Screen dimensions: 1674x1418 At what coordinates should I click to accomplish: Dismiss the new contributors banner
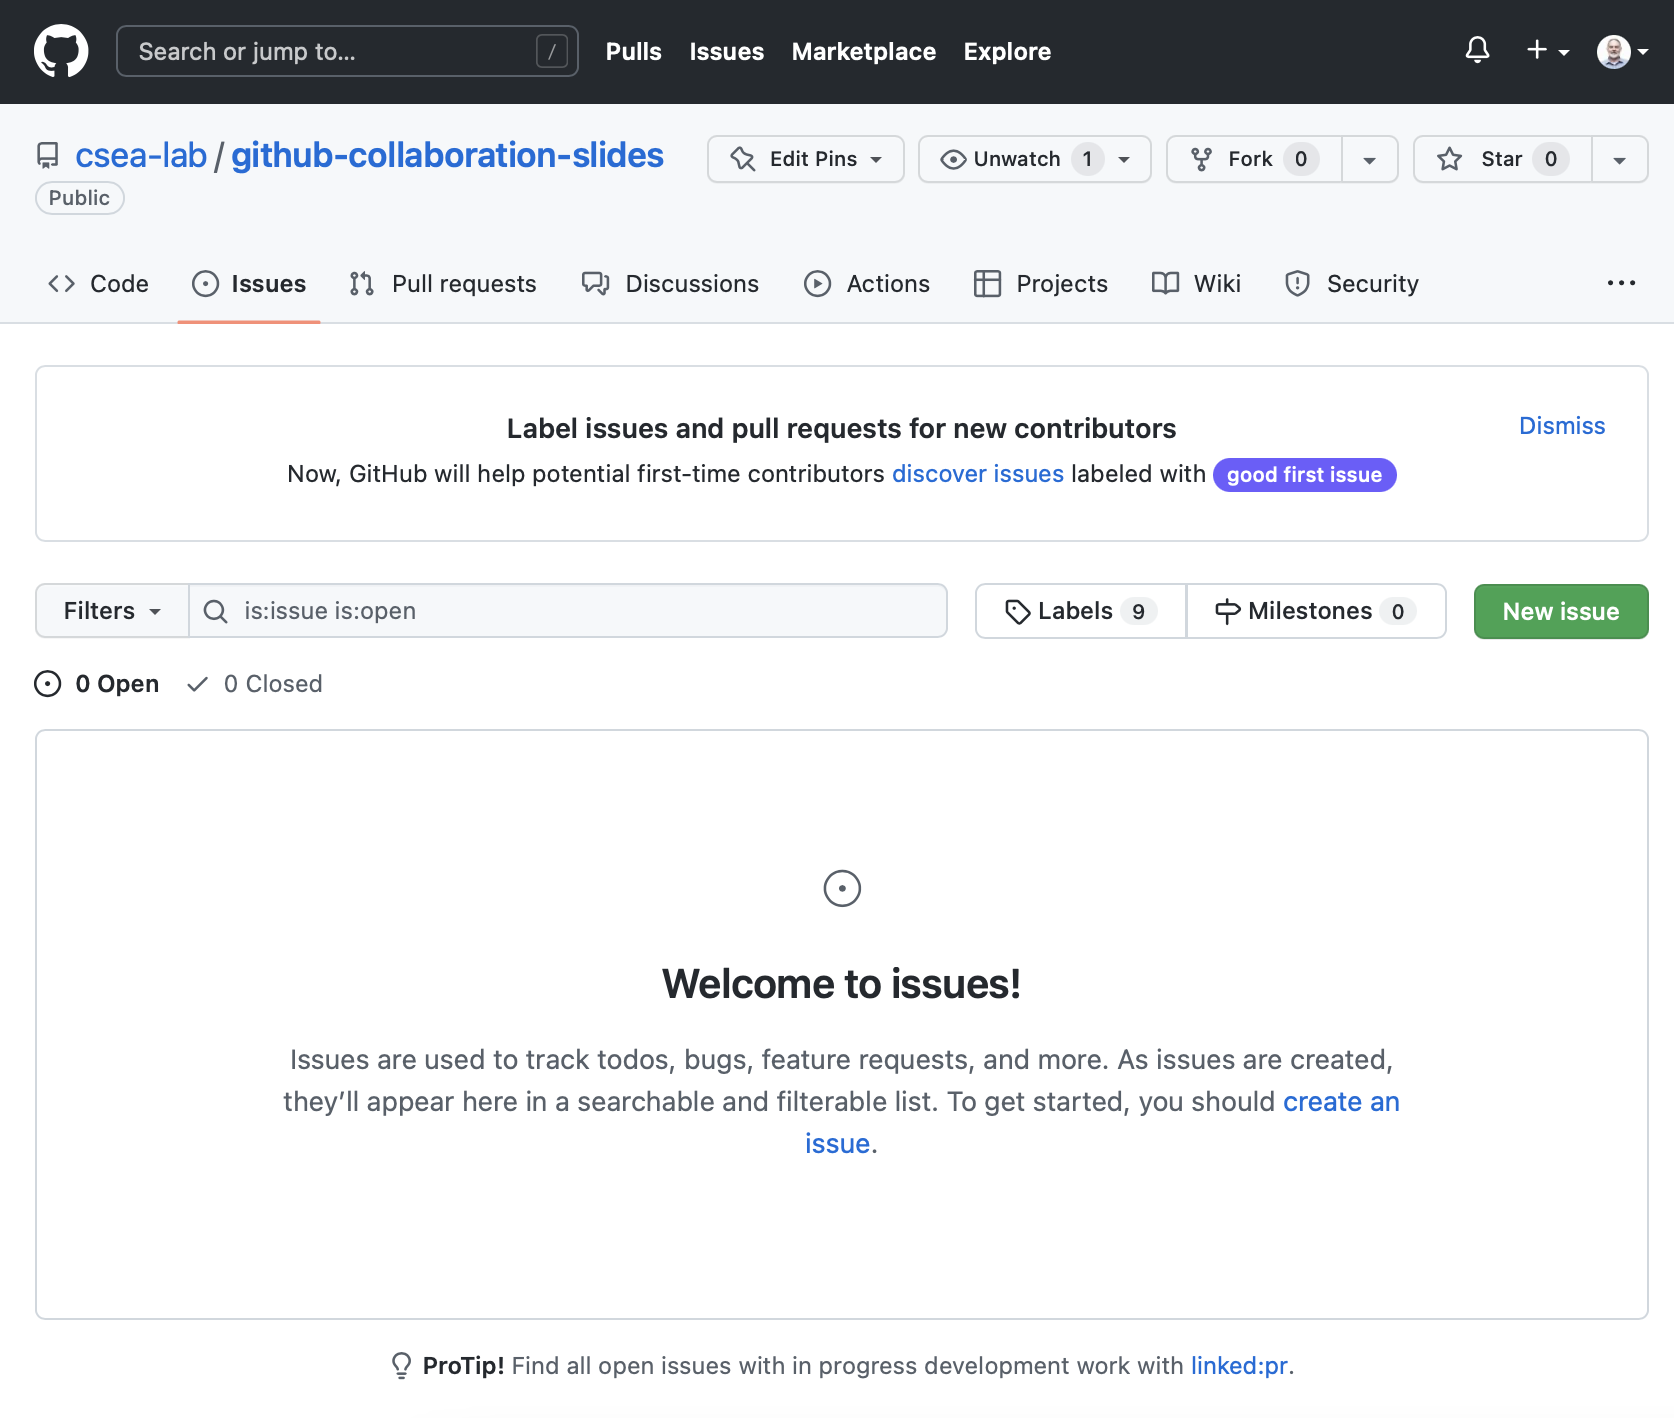click(1561, 426)
